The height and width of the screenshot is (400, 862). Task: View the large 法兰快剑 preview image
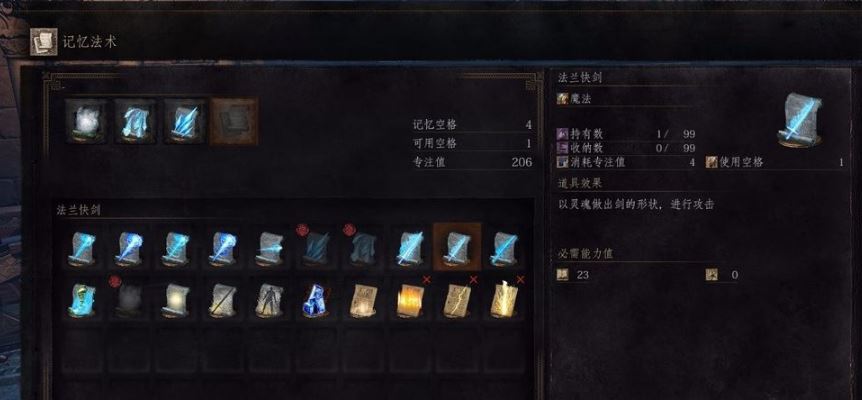[x=799, y=120]
